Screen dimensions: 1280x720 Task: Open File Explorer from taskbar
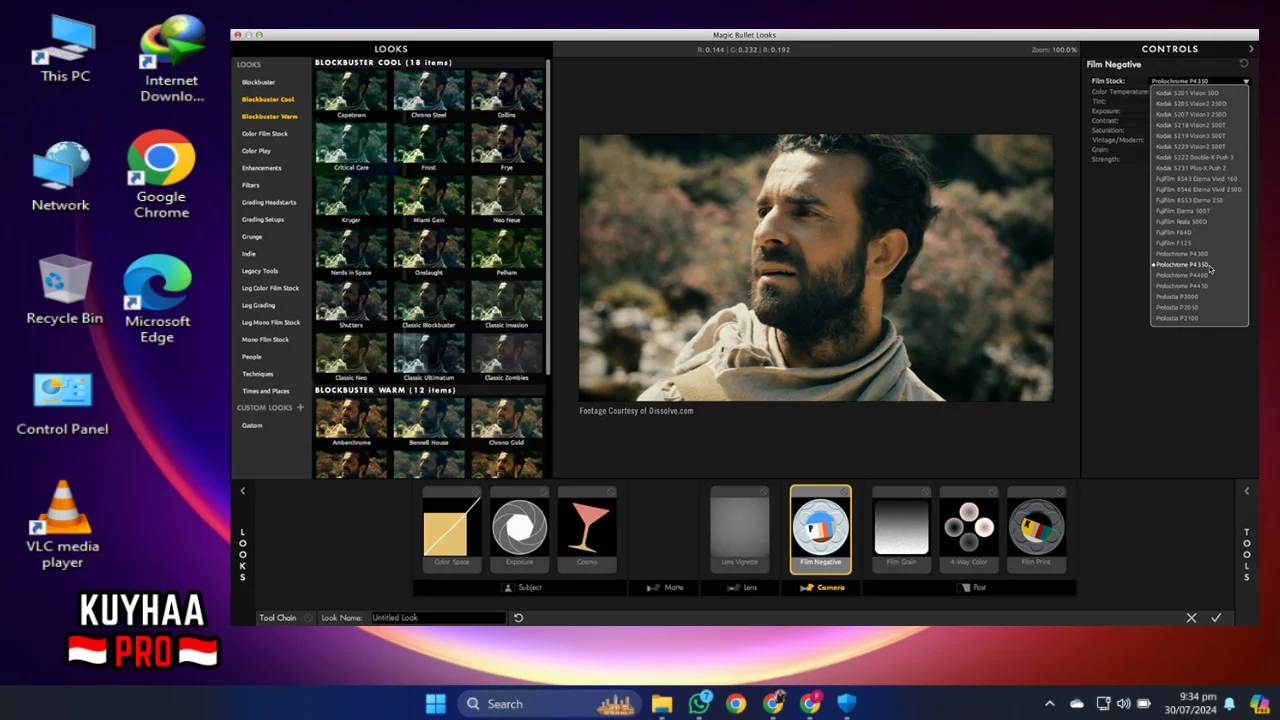click(x=662, y=704)
